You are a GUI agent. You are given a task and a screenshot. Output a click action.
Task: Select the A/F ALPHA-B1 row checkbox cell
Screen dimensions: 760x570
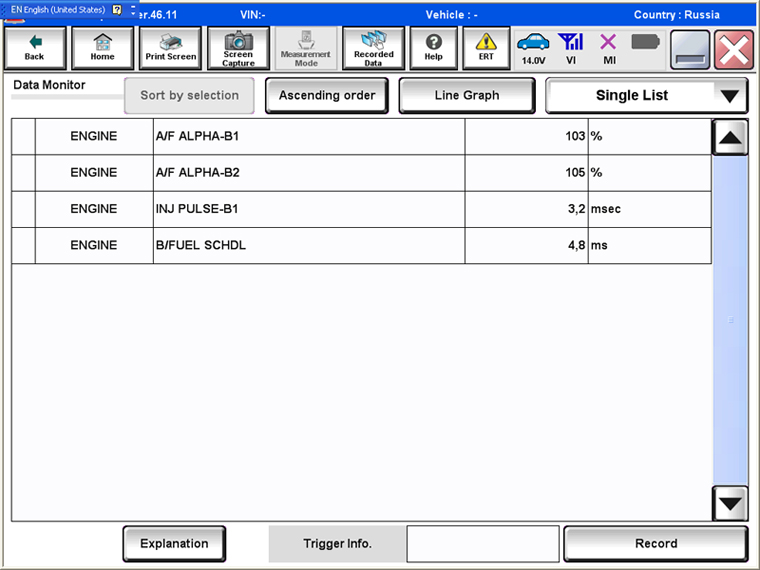[23, 137]
